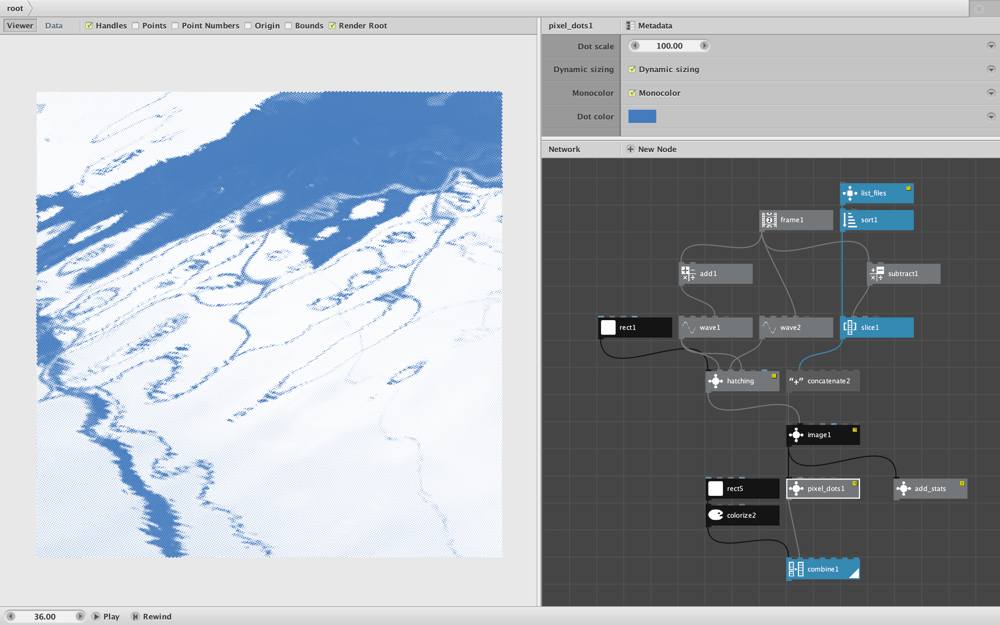Image resolution: width=1000 pixels, height=625 pixels.
Task: Select the slice1 node icon
Action: pos(849,327)
